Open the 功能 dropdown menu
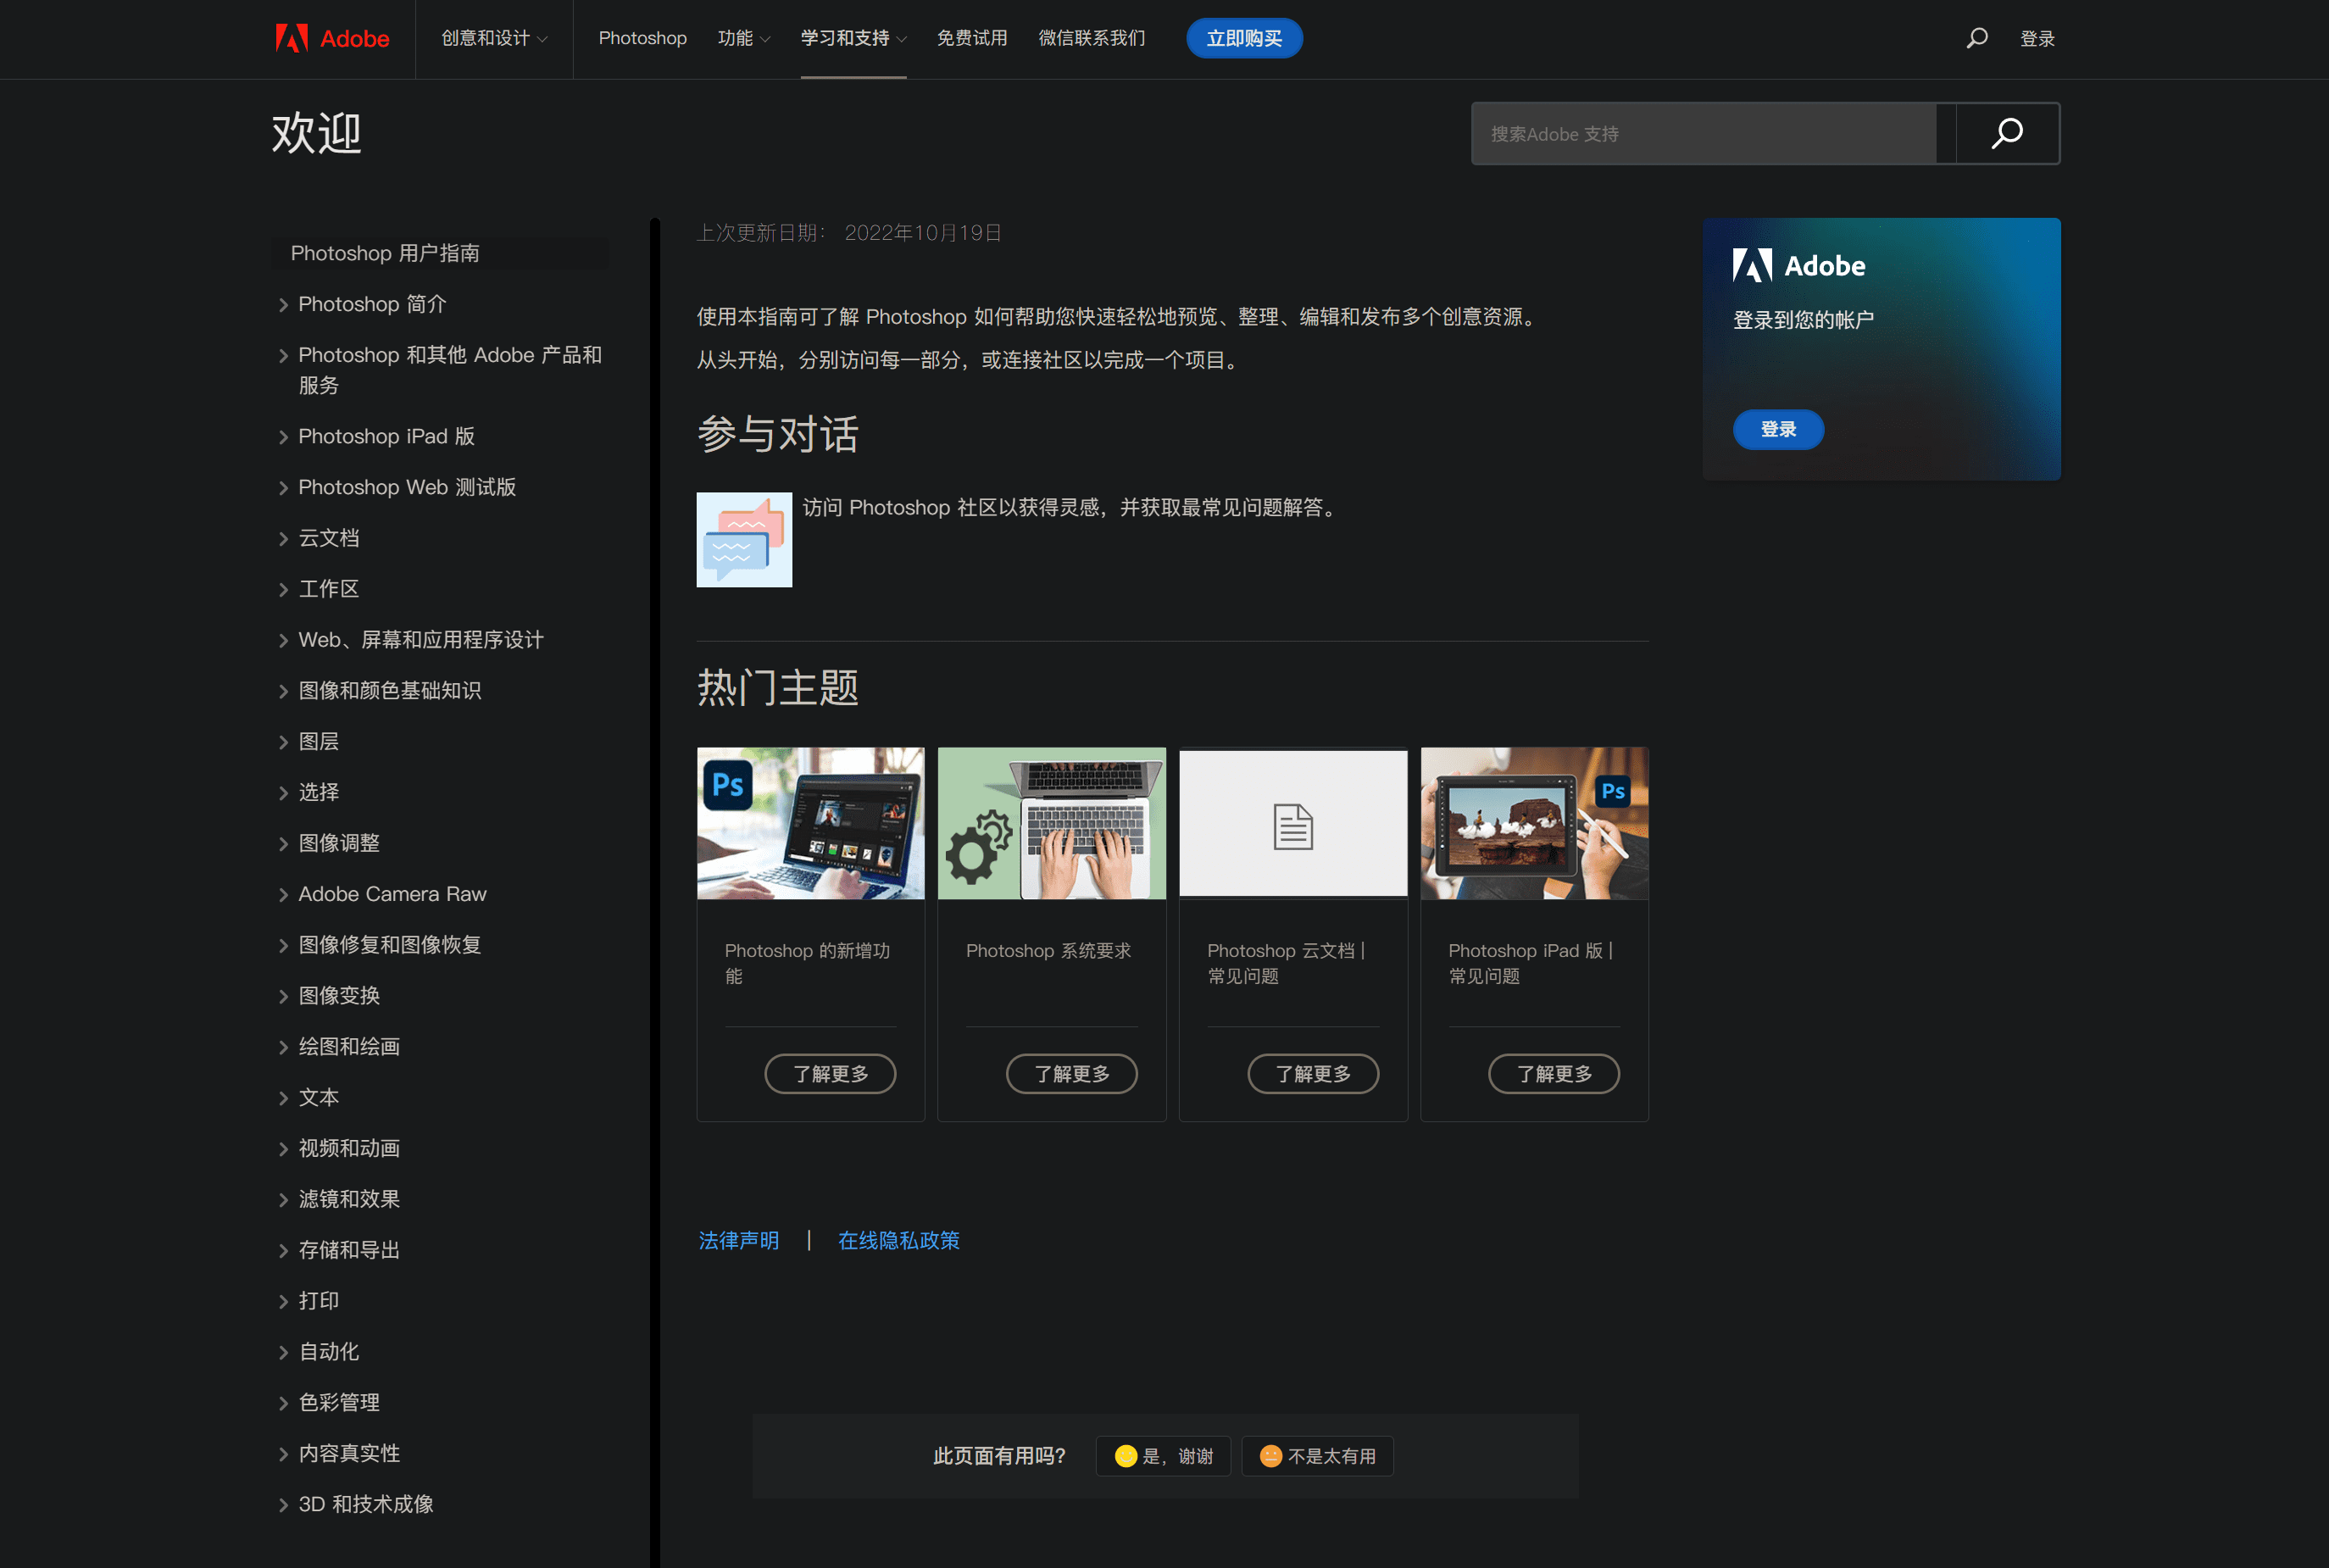Viewport: 2329px width, 1568px height. point(744,38)
